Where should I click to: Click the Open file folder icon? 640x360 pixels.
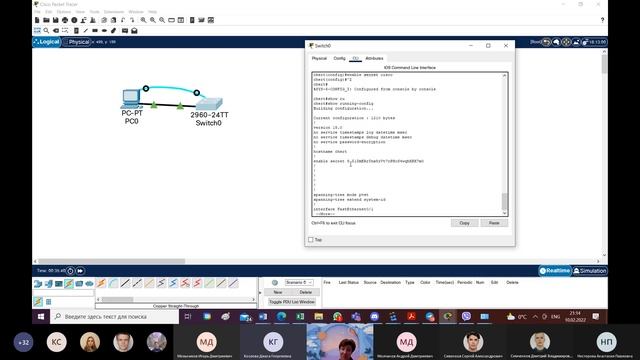(46, 20)
